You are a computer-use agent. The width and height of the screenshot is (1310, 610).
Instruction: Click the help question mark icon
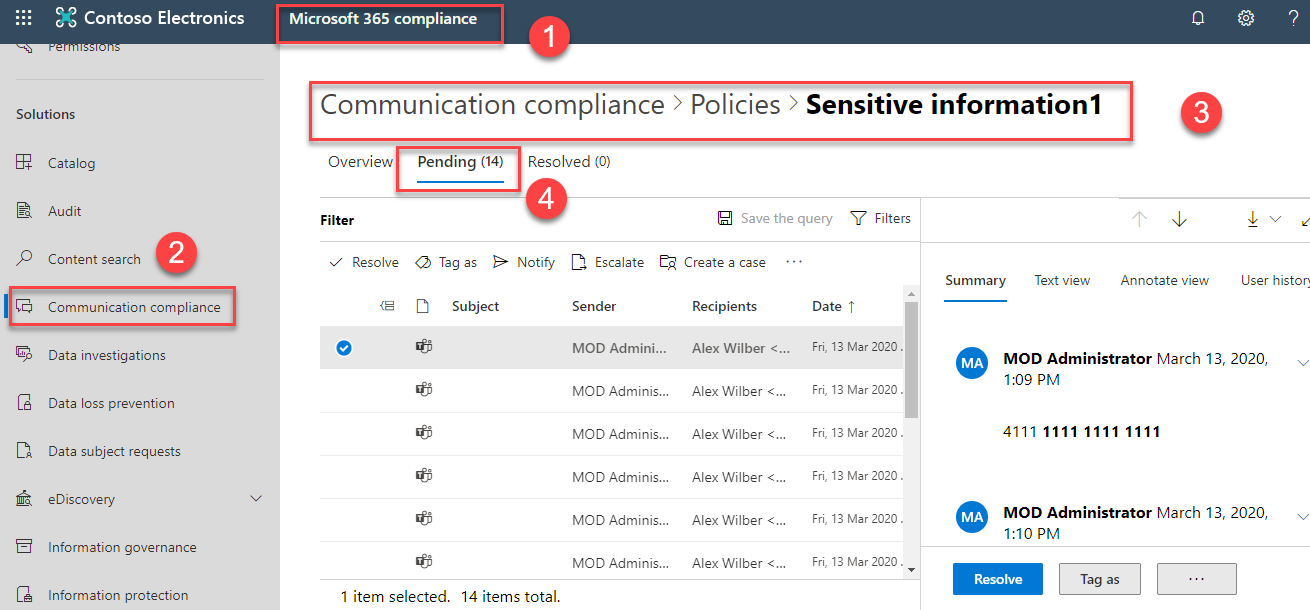click(1293, 18)
